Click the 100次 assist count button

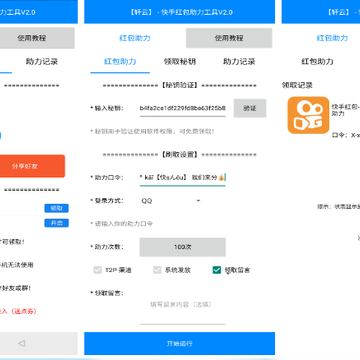point(183,247)
